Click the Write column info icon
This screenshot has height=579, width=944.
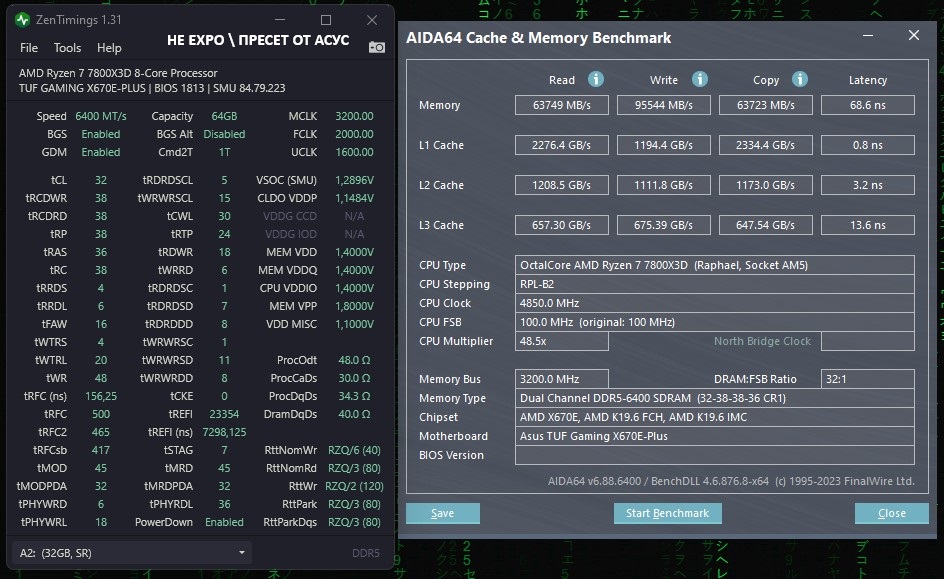pos(700,79)
